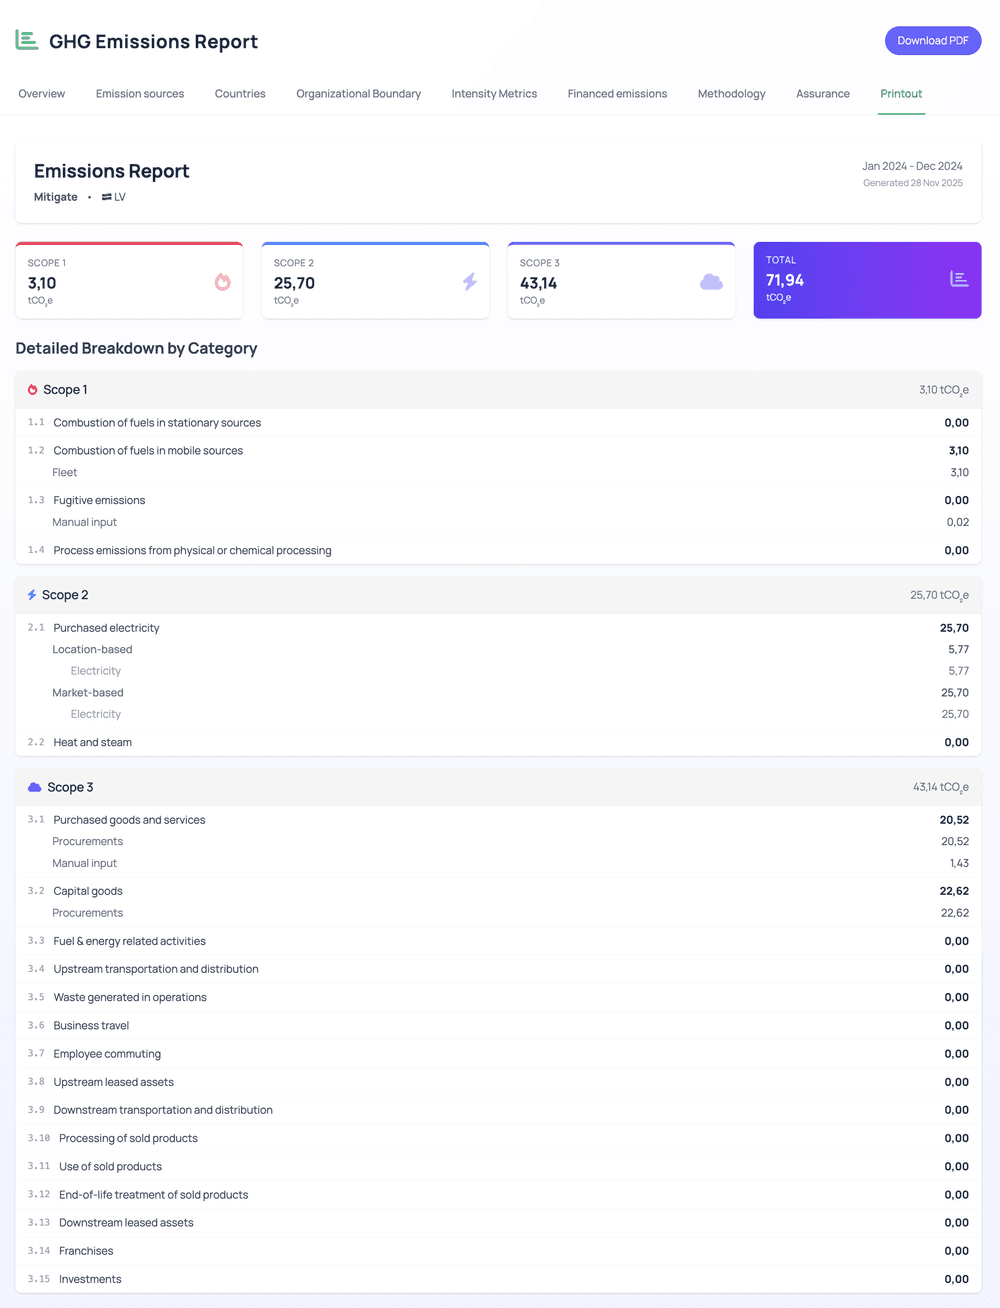Open the Financed emissions tab

point(617,94)
